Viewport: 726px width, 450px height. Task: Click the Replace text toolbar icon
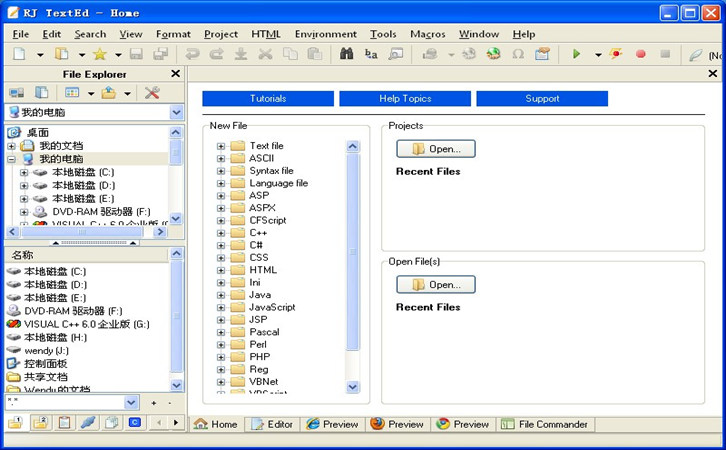371,54
